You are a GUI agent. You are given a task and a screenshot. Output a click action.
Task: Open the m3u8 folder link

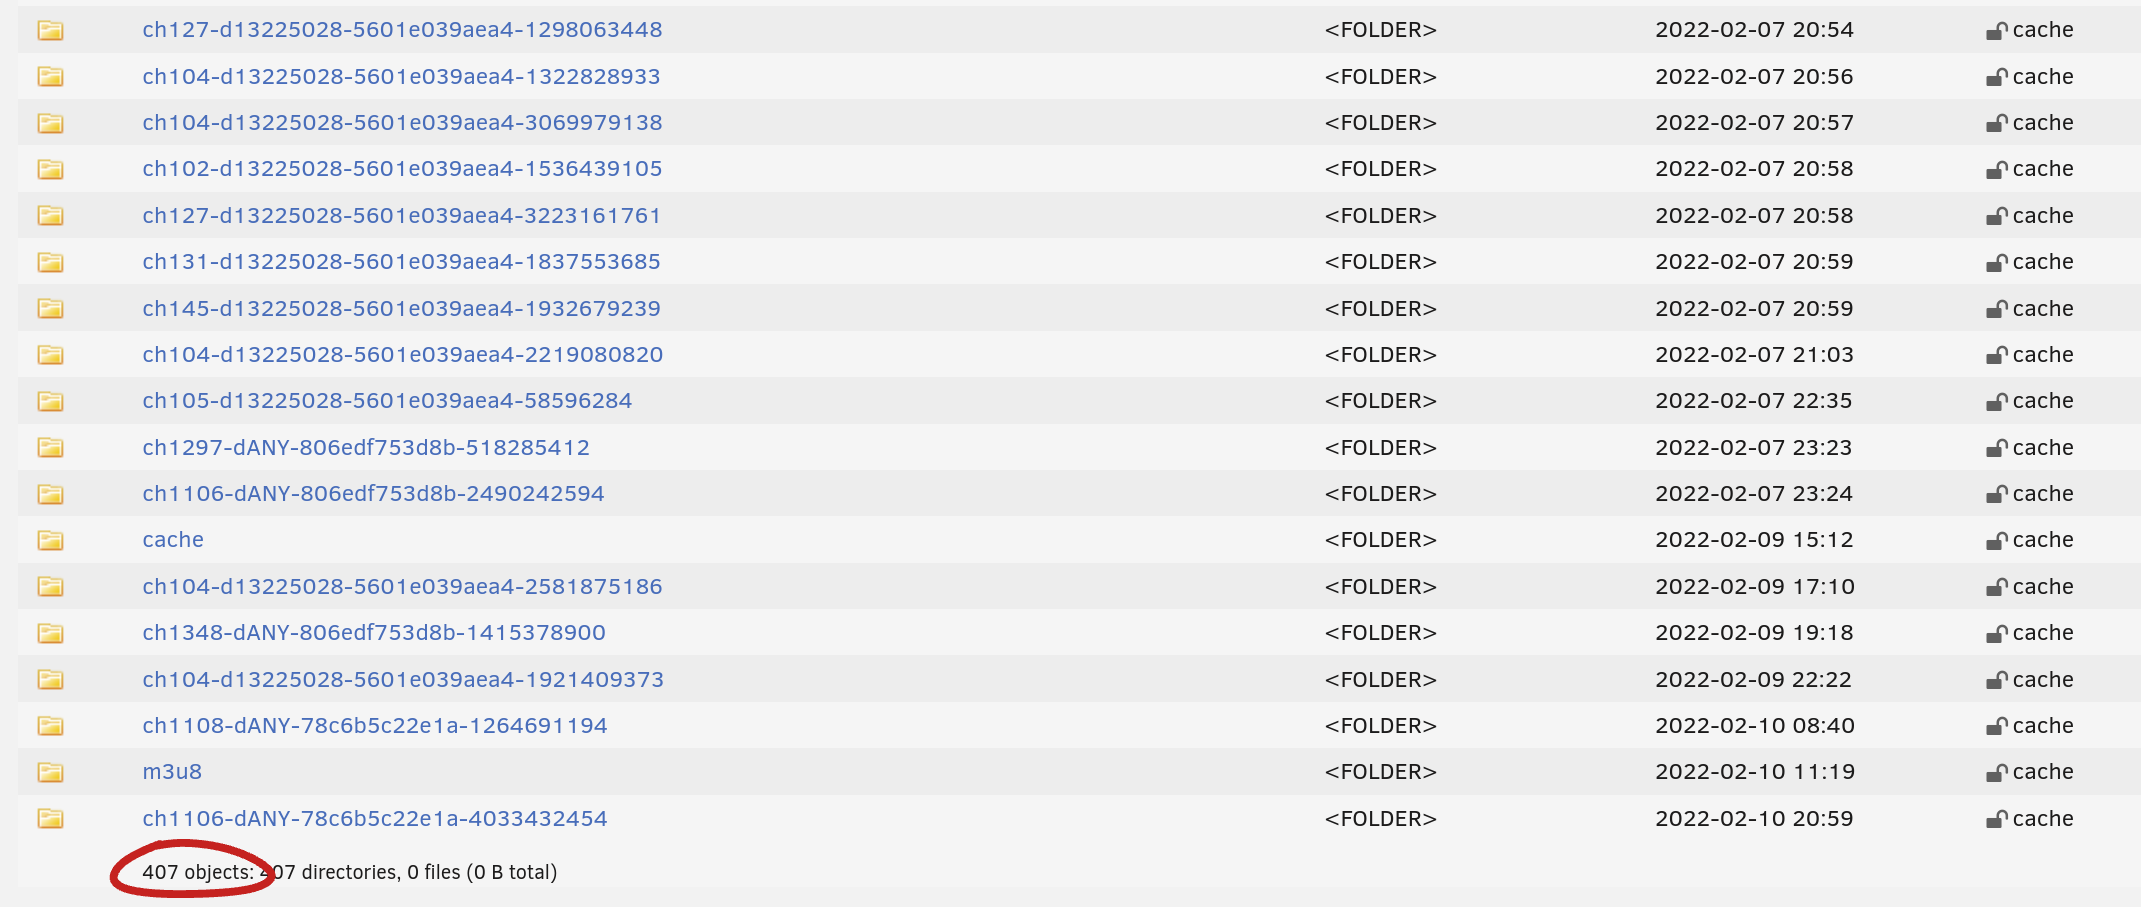tap(172, 772)
